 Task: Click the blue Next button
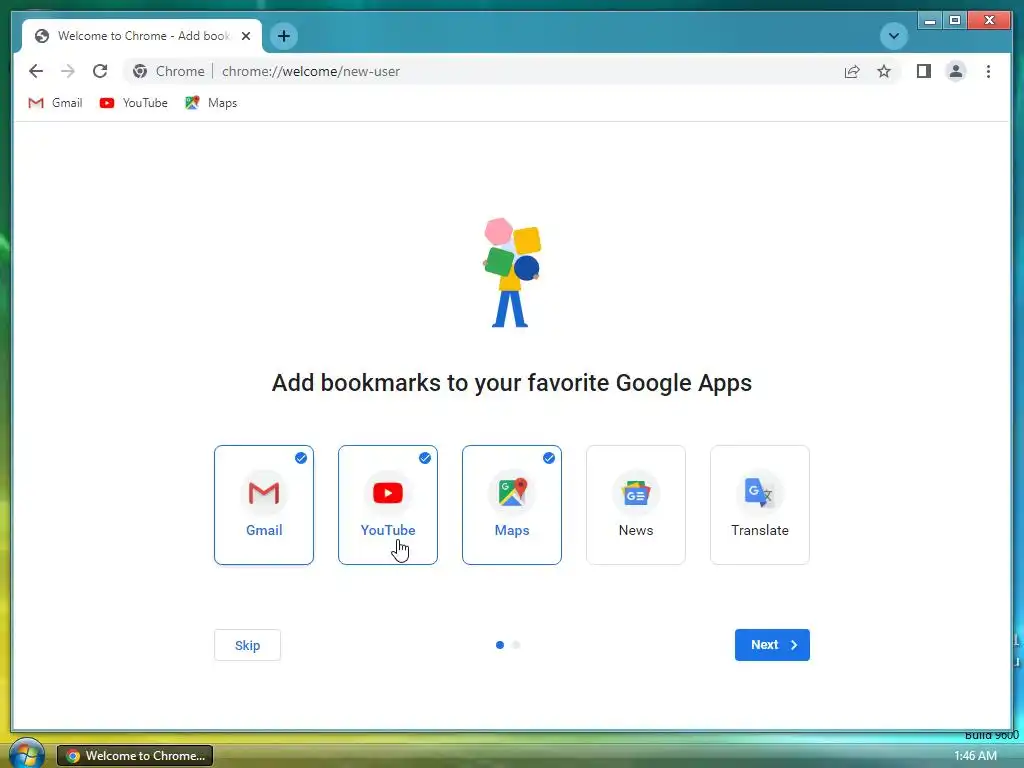click(x=772, y=645)
